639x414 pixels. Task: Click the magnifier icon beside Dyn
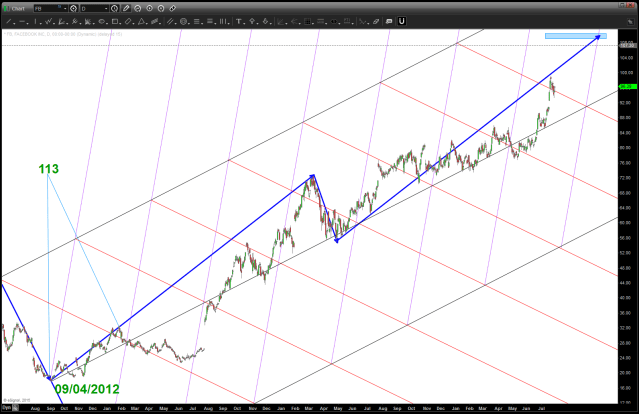[15, 408]
